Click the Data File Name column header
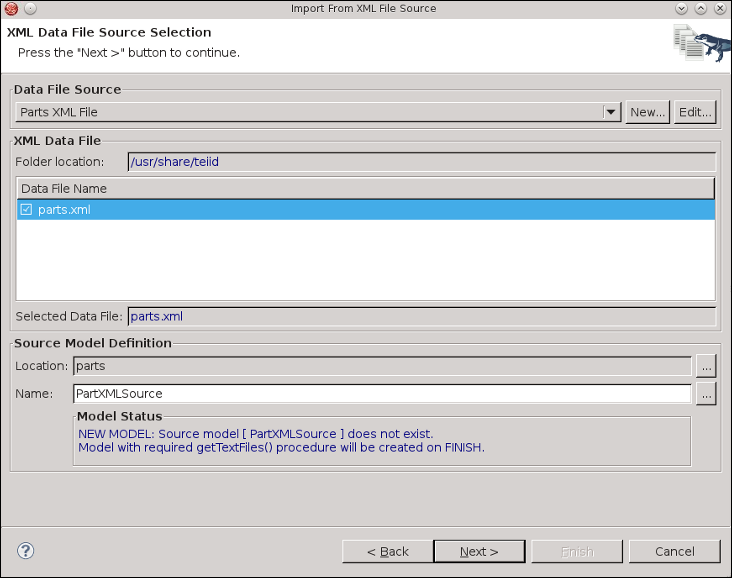The width and height of the screenshot is (732, 578). [x=366, y=189]
